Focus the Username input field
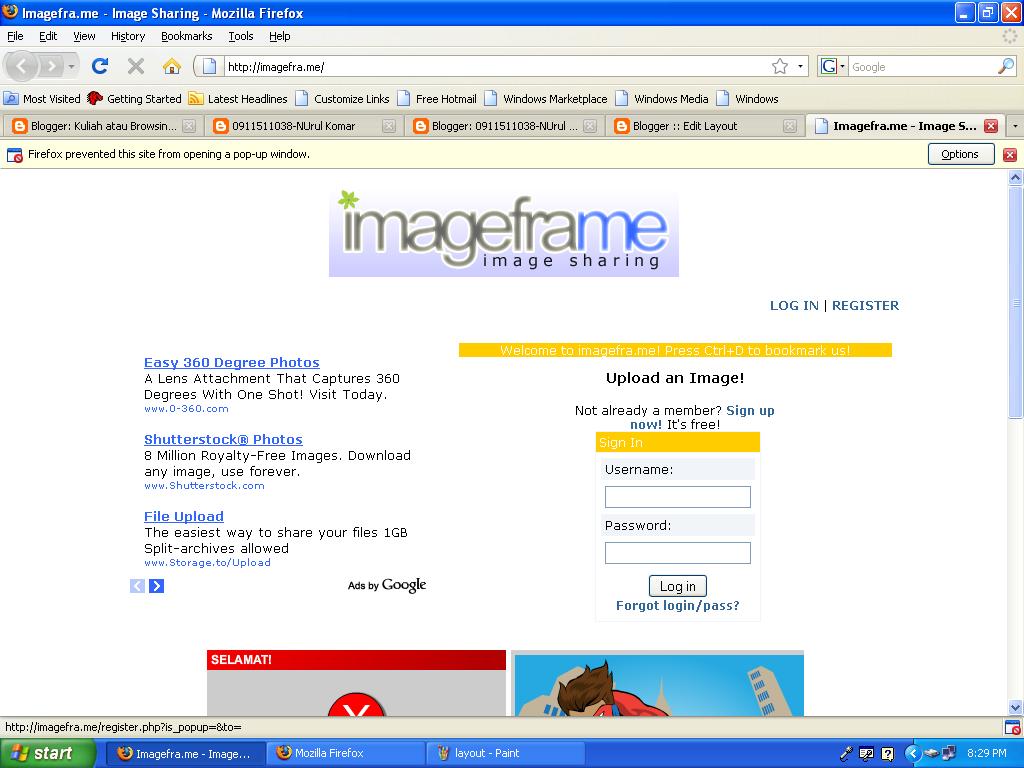This screenshot has height=768, width=1024. 678,497
